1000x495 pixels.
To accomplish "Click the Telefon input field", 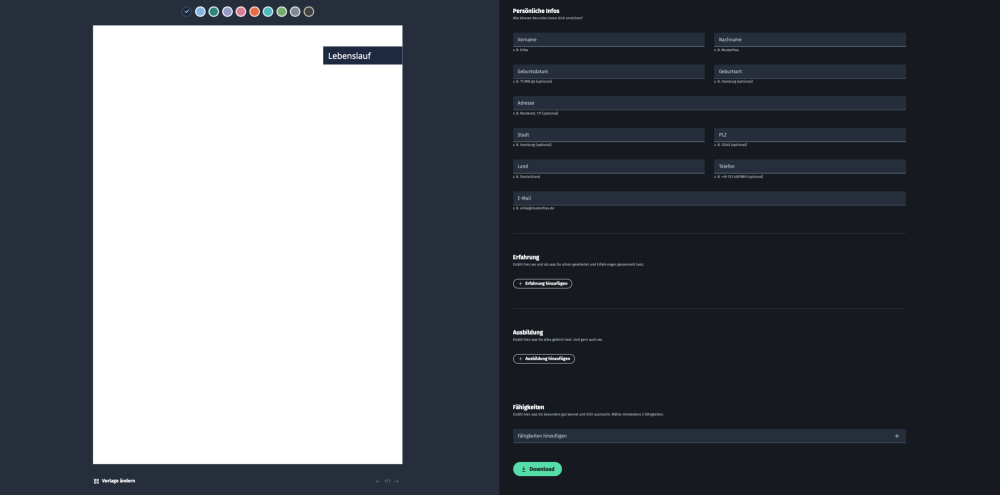I will point(810,166).
